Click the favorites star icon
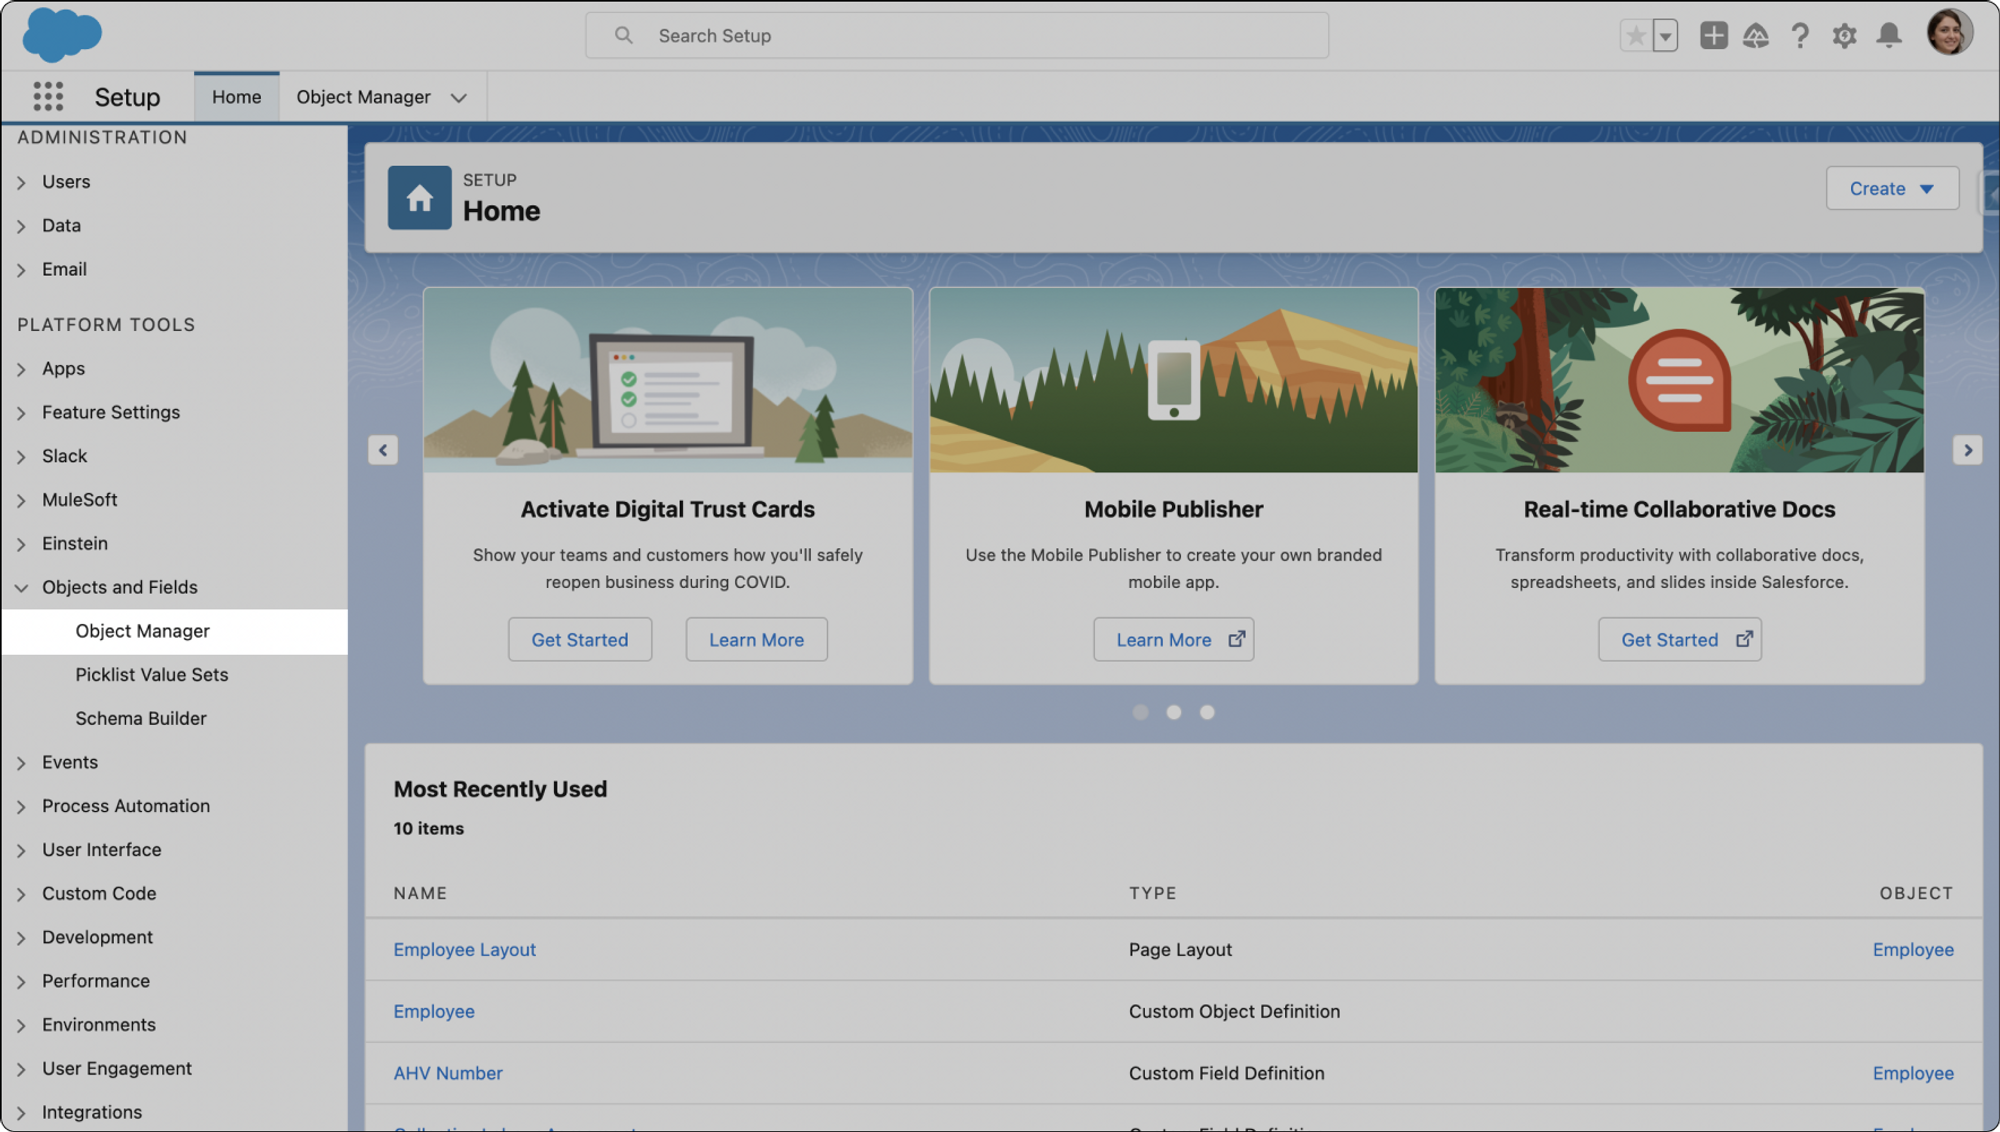Viewport: 2000px width, 1132px height. click(x=1636, y=36)
